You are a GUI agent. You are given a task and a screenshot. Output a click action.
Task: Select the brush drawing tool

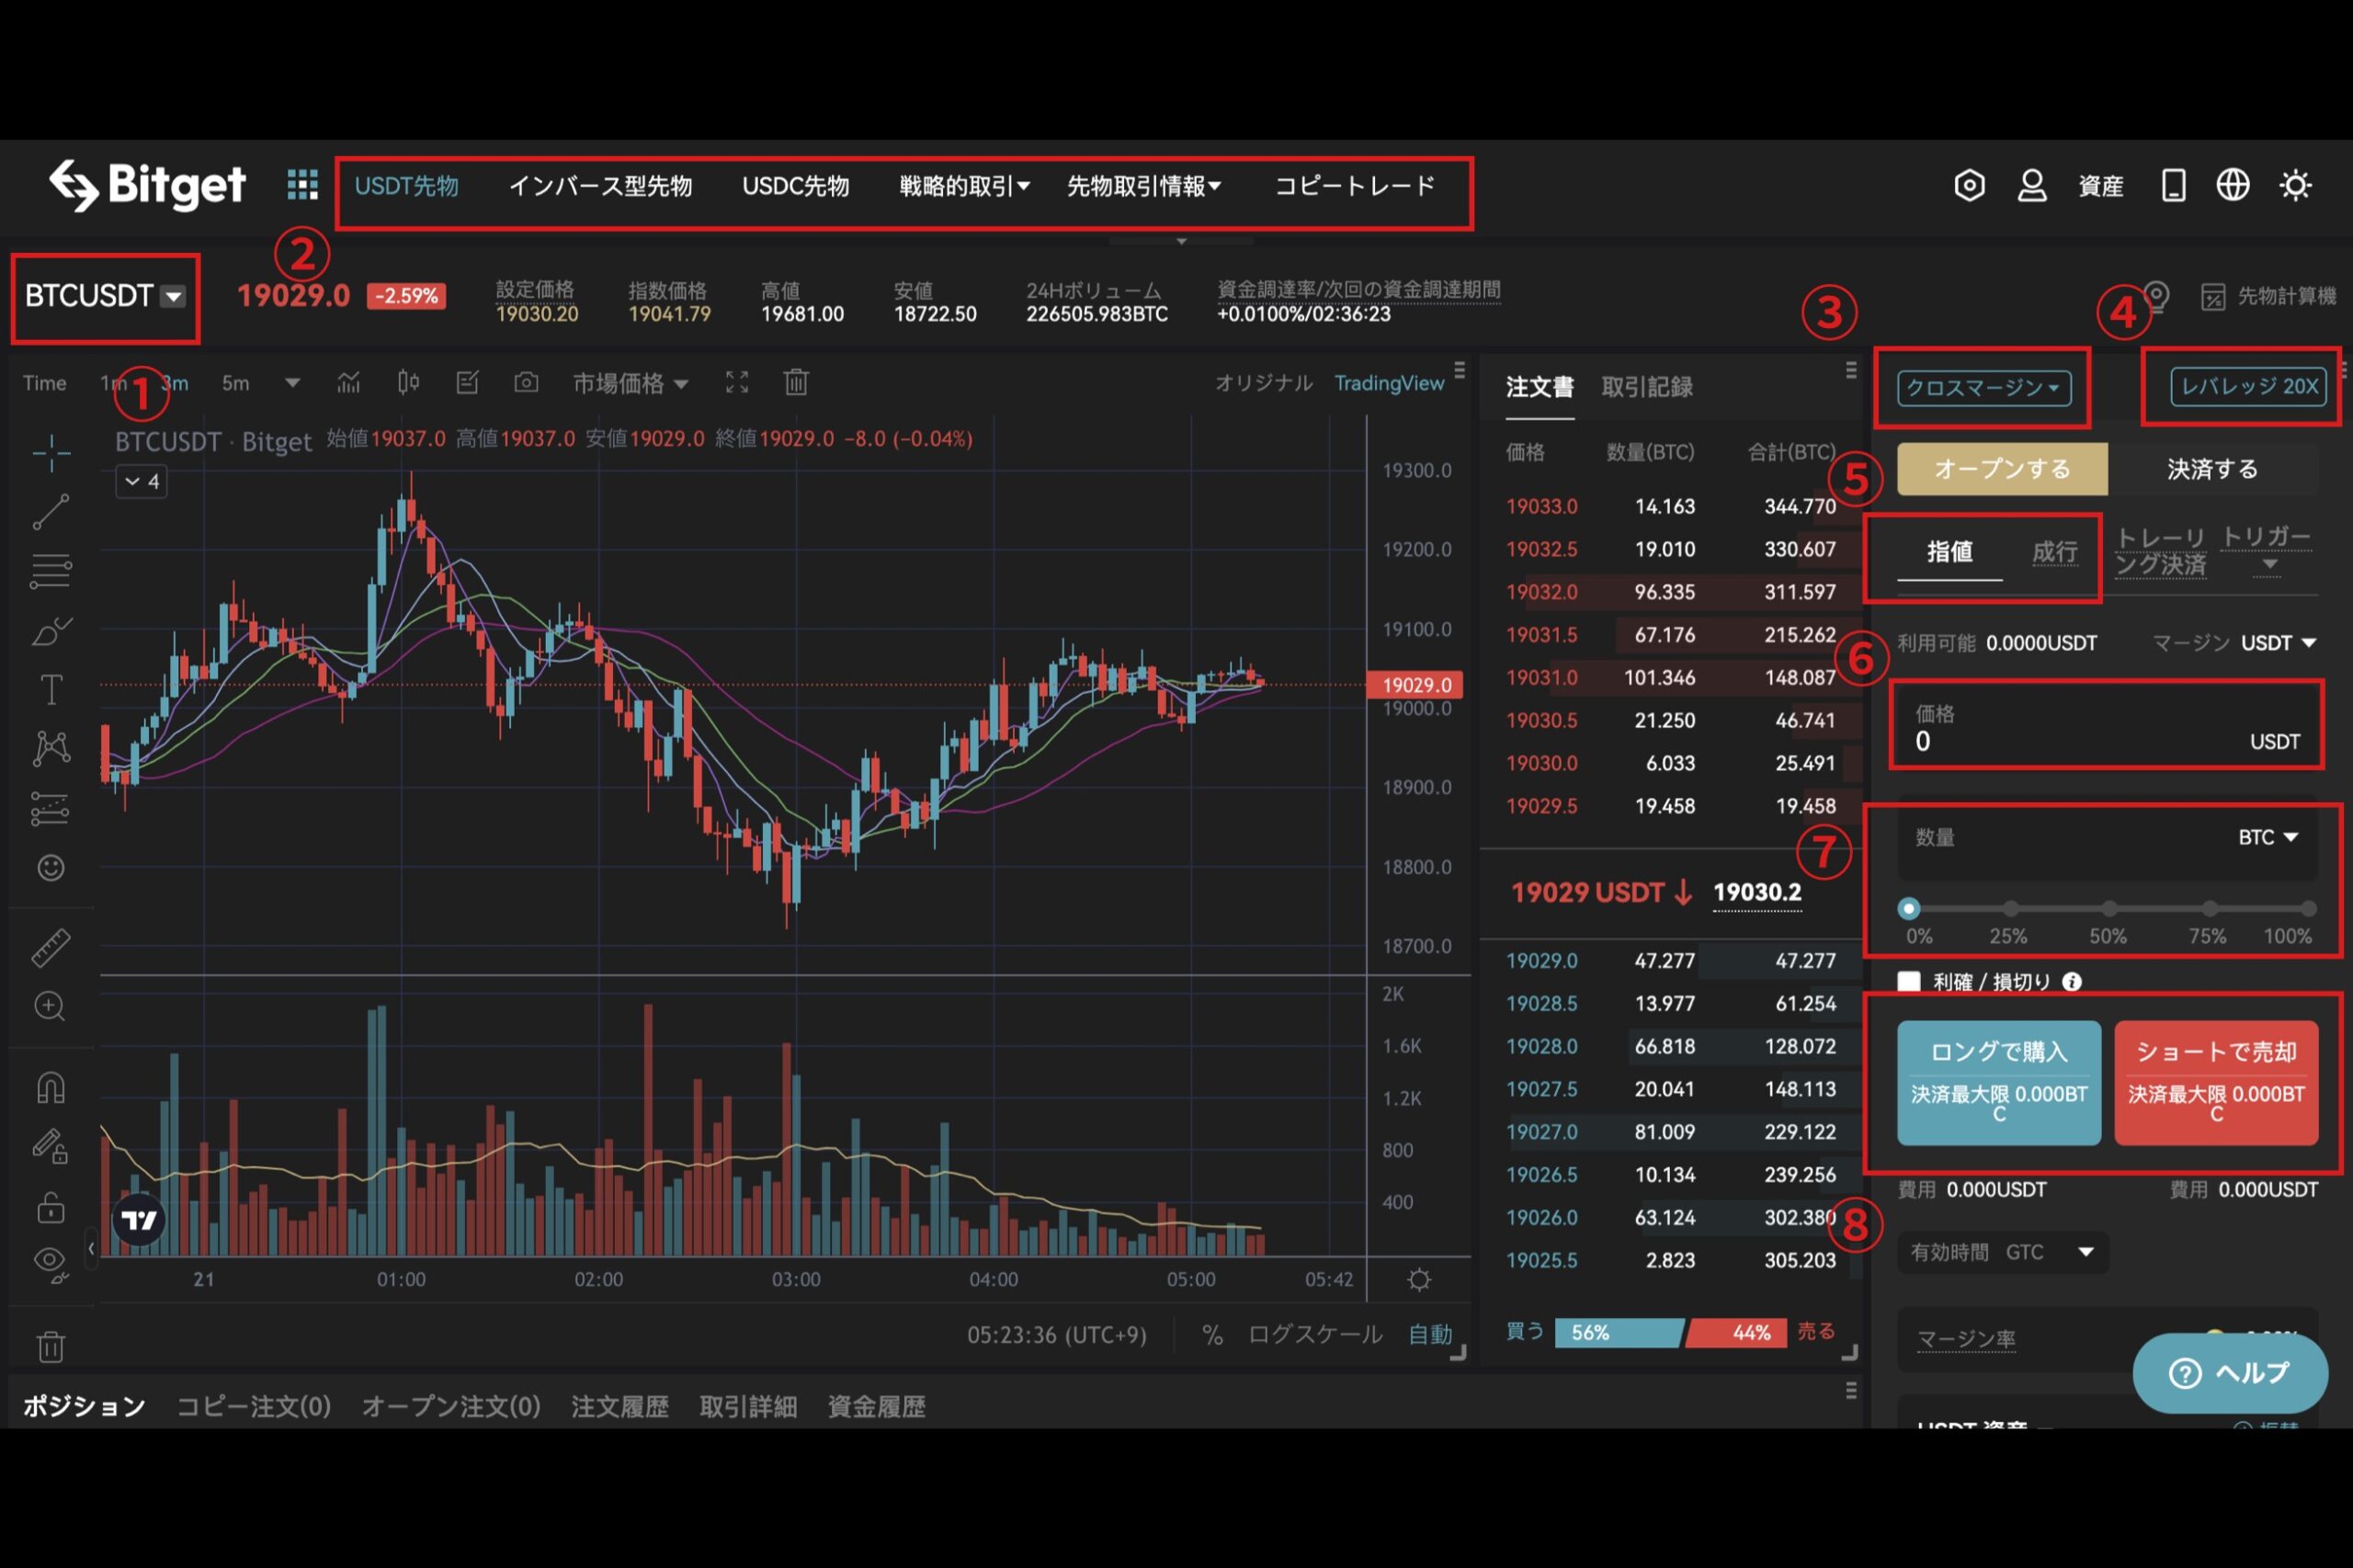(x=51, y=631)
